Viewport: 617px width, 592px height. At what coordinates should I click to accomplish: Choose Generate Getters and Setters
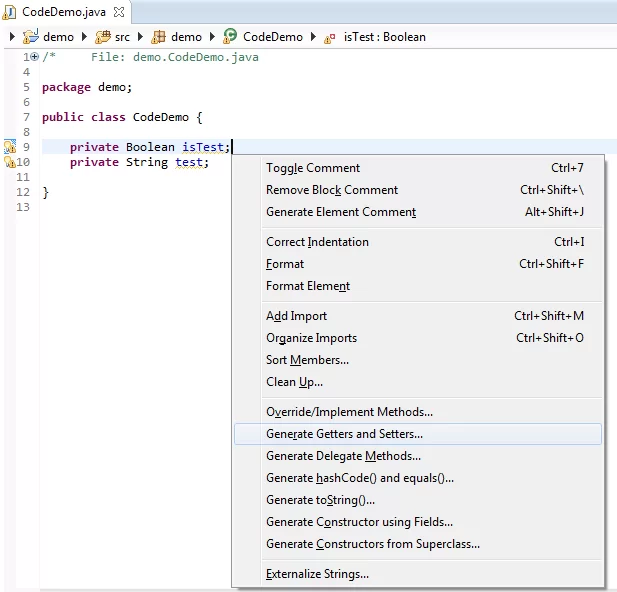(417, 434)
